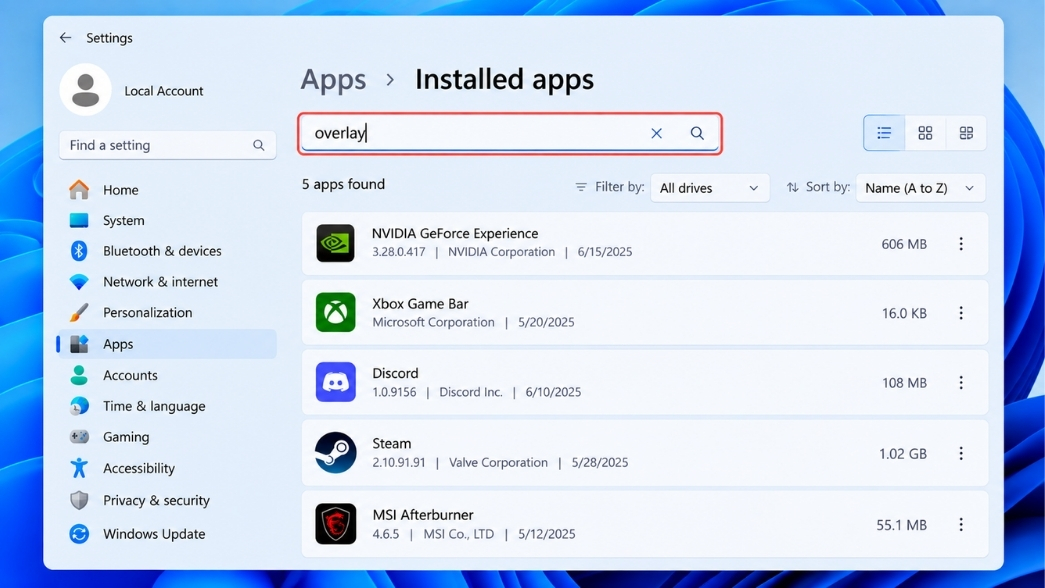
Task: Go back using the Settings back arrow
Action: point(65,38)
